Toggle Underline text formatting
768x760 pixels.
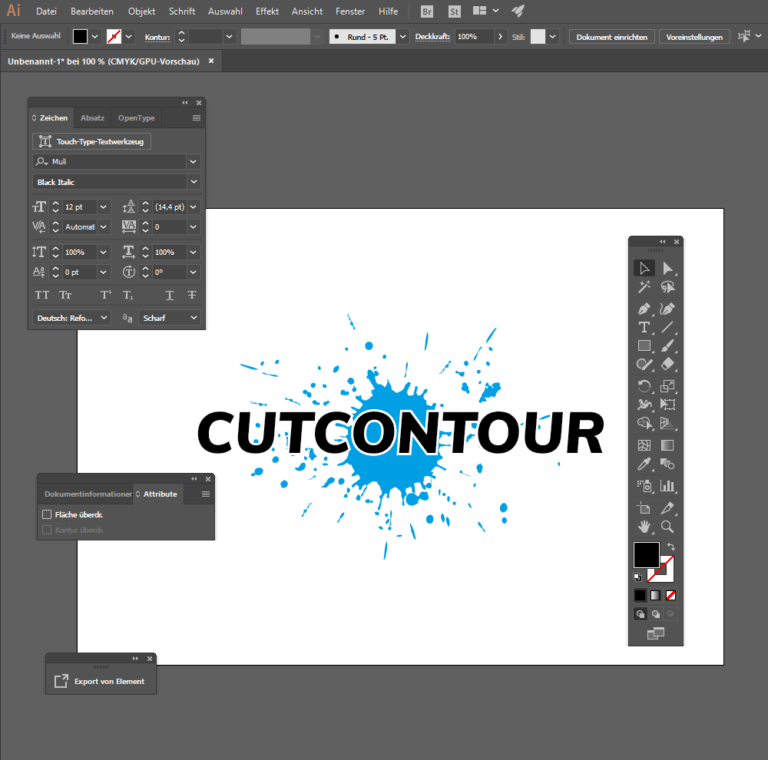point(169,295)
